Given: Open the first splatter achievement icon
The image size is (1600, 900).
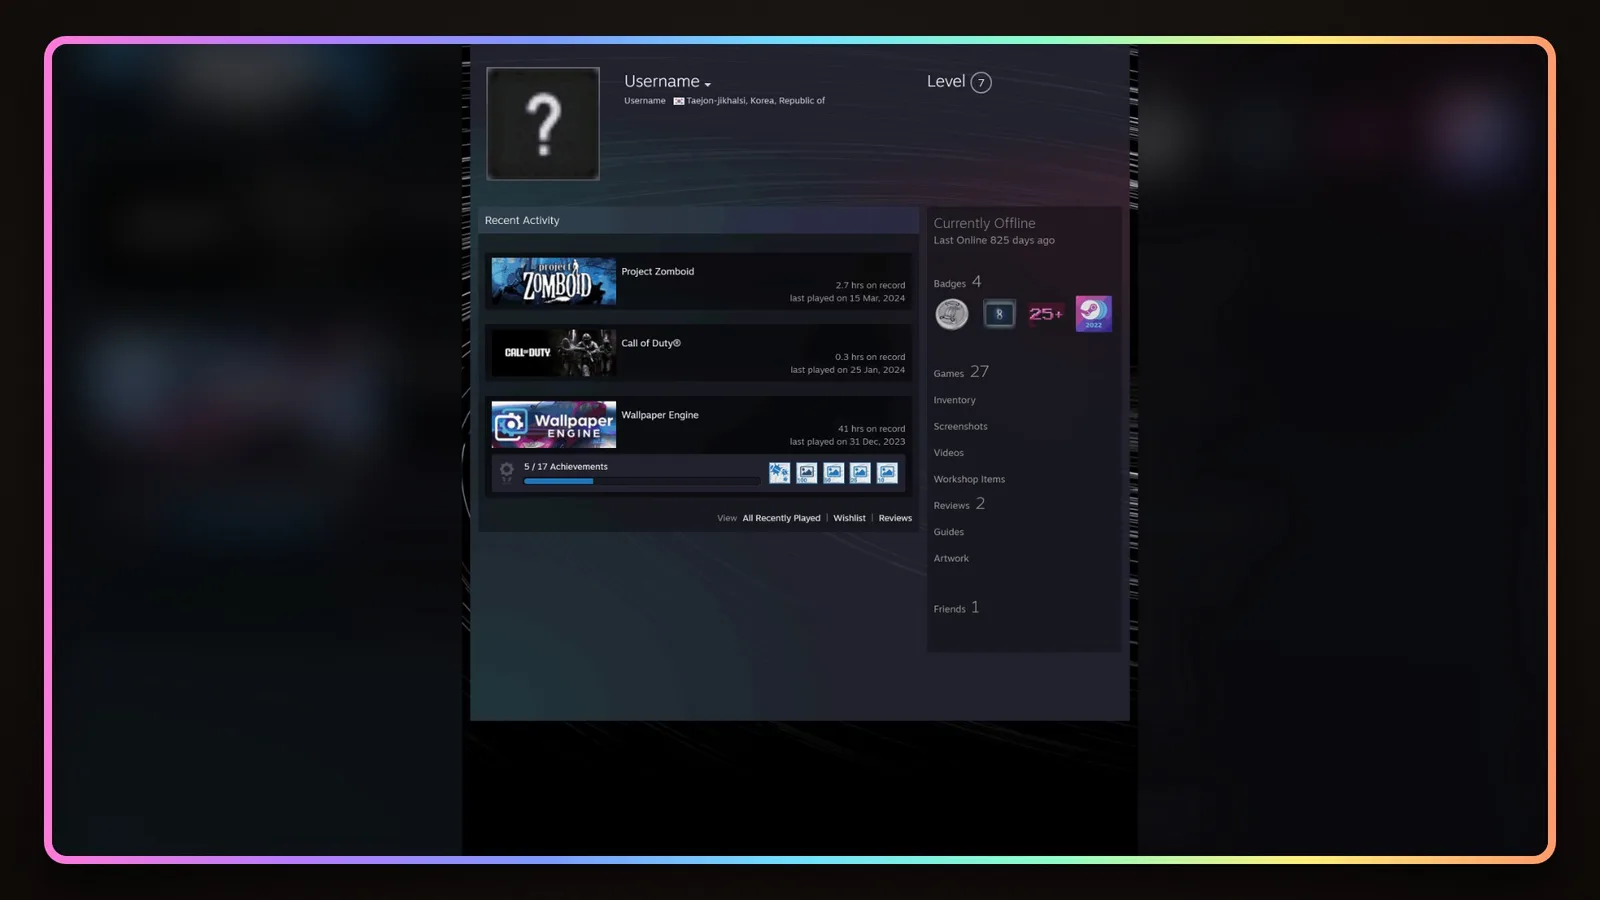Looking at the screenshot, I should (x=779, y=473).
